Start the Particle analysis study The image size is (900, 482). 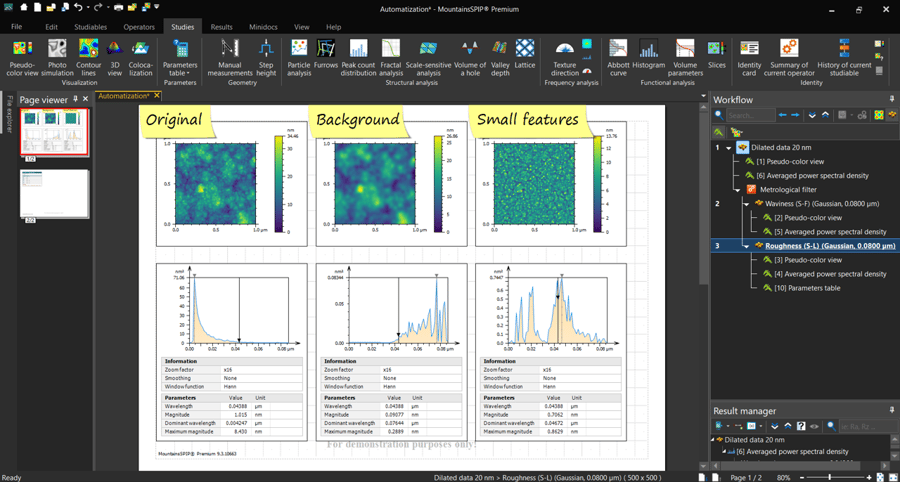(298, 57)
